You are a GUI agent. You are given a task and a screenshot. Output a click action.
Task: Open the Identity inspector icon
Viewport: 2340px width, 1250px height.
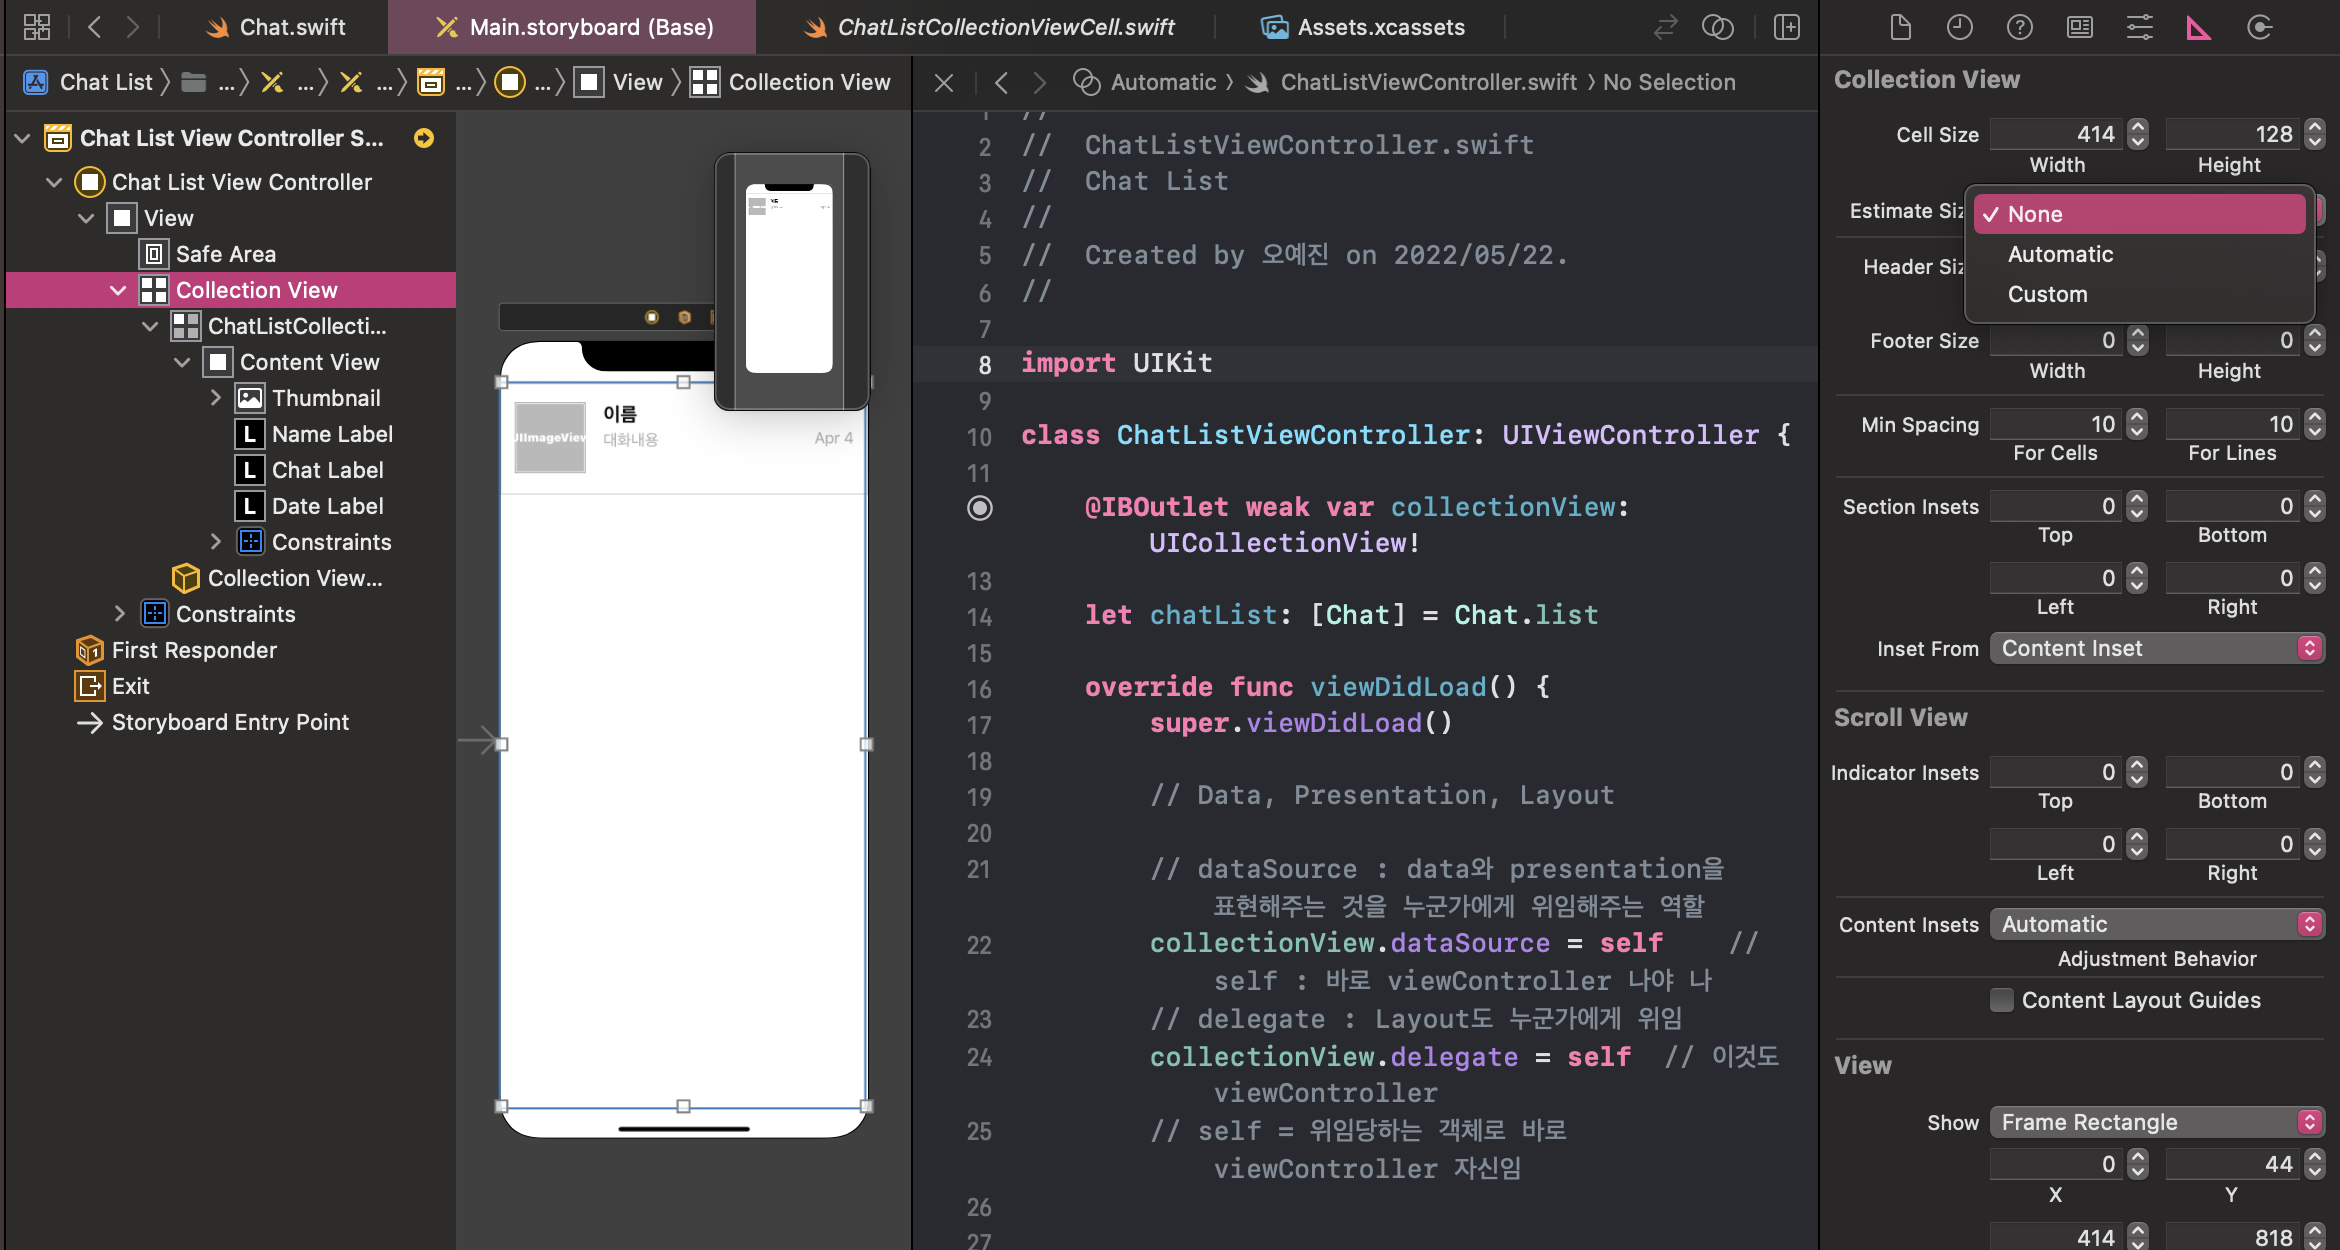(2079, 27)
